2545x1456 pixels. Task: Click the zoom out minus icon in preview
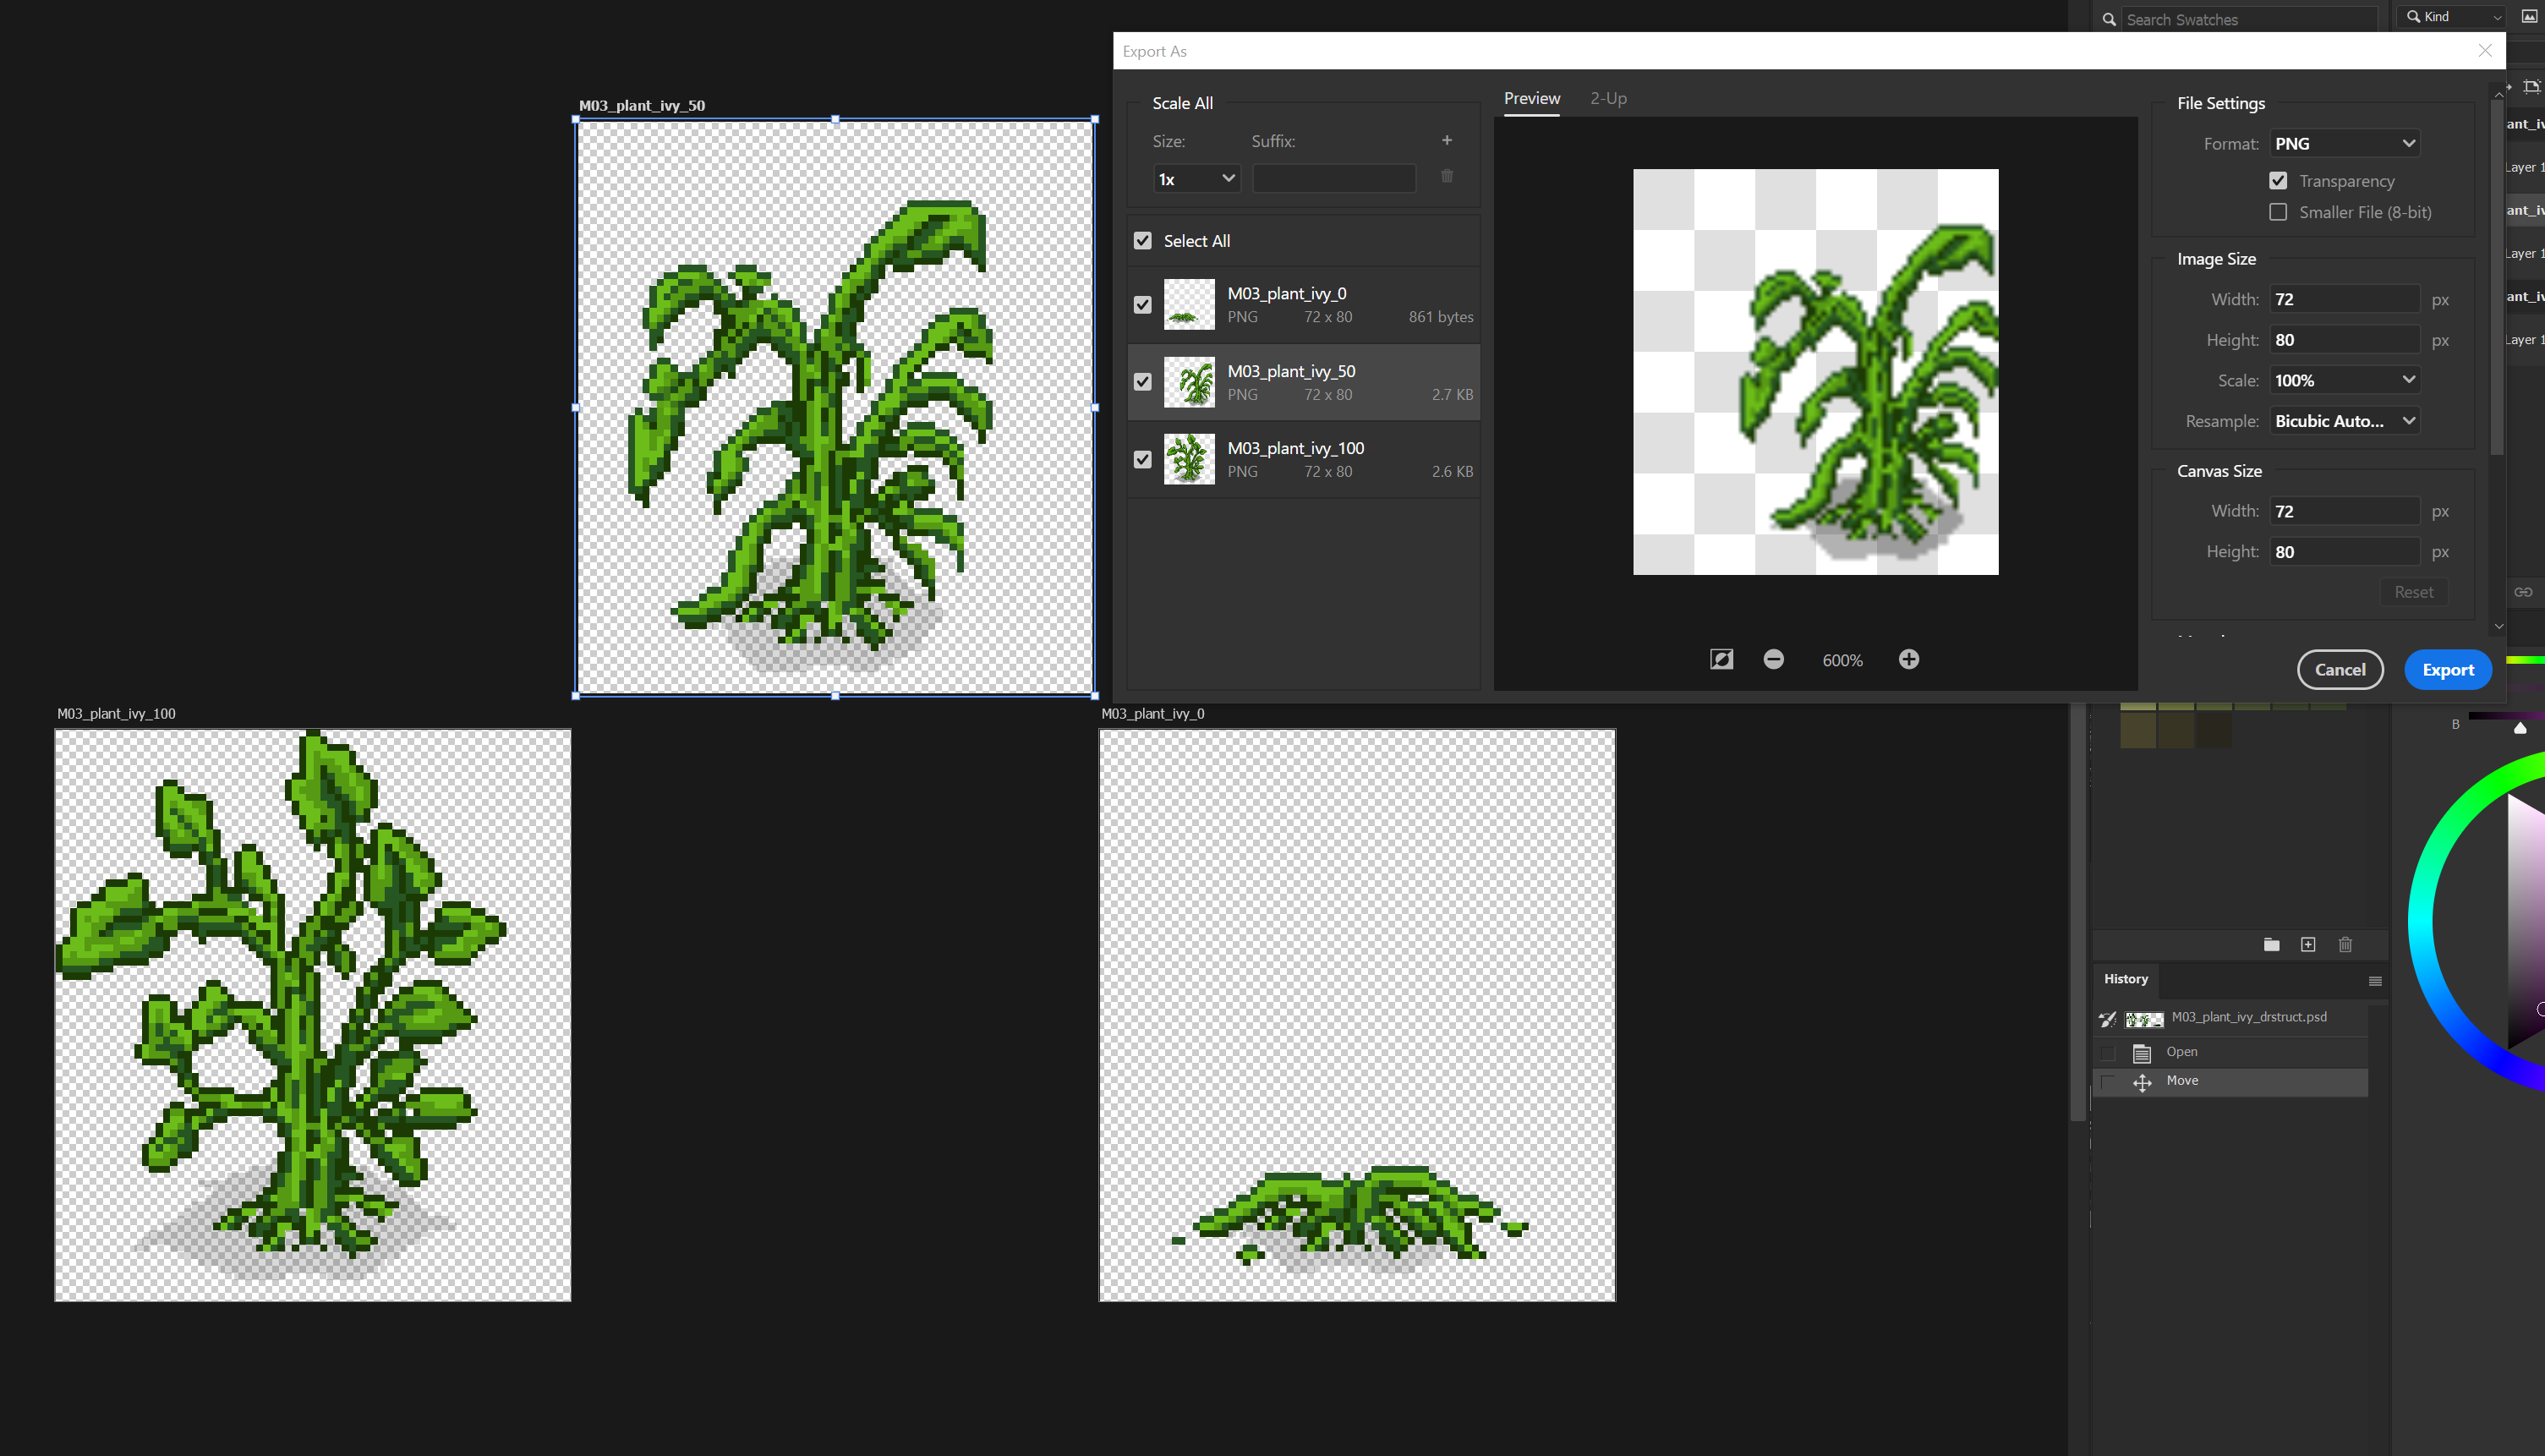1773,659
